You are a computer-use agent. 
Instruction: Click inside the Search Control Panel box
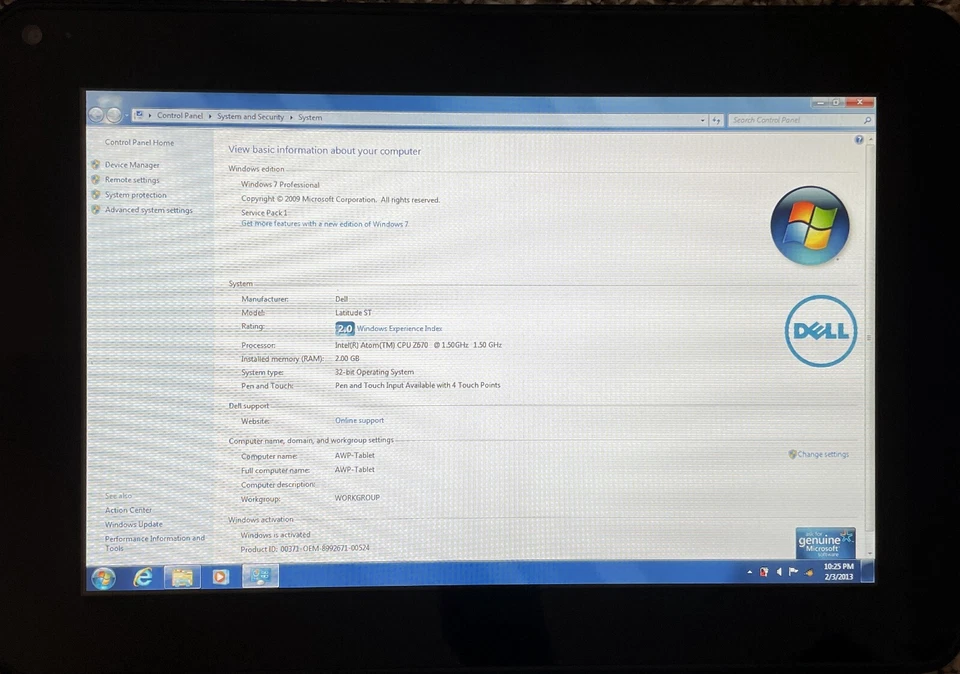[795, 120]
